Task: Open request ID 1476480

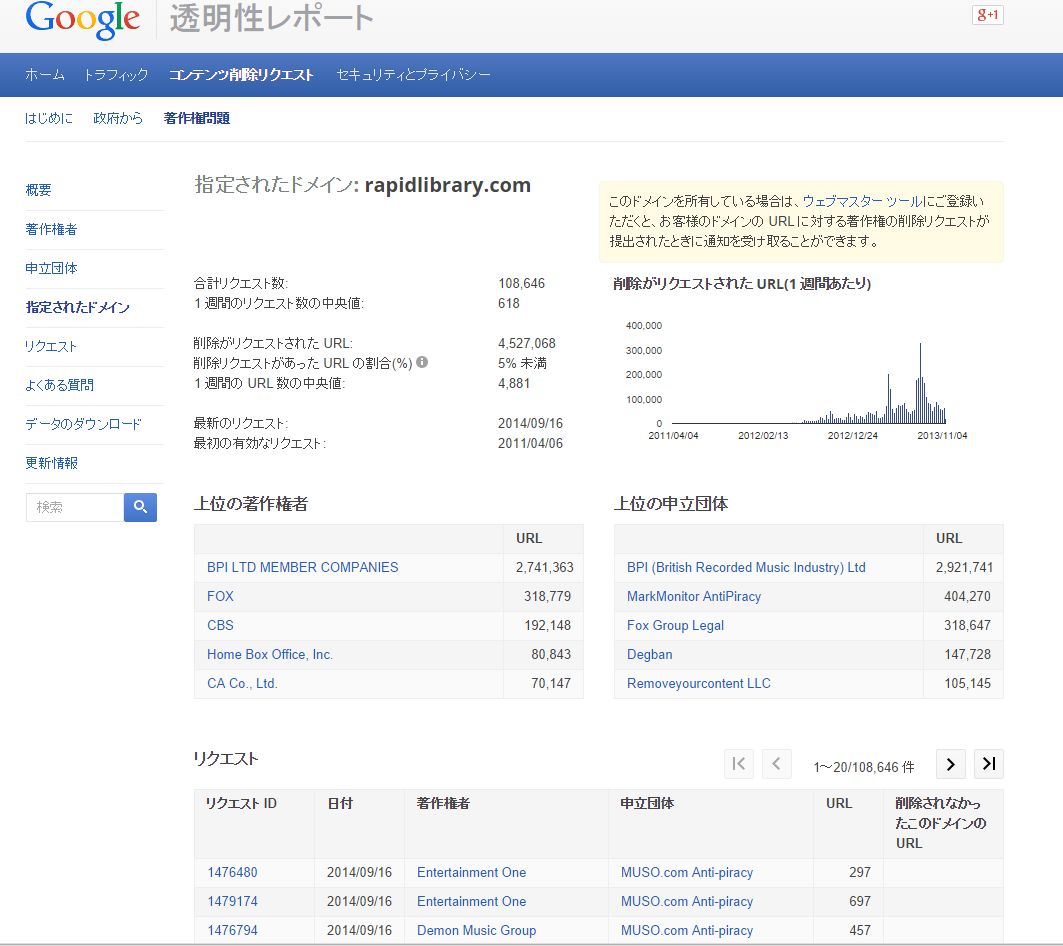Action: tap(233, 872)
